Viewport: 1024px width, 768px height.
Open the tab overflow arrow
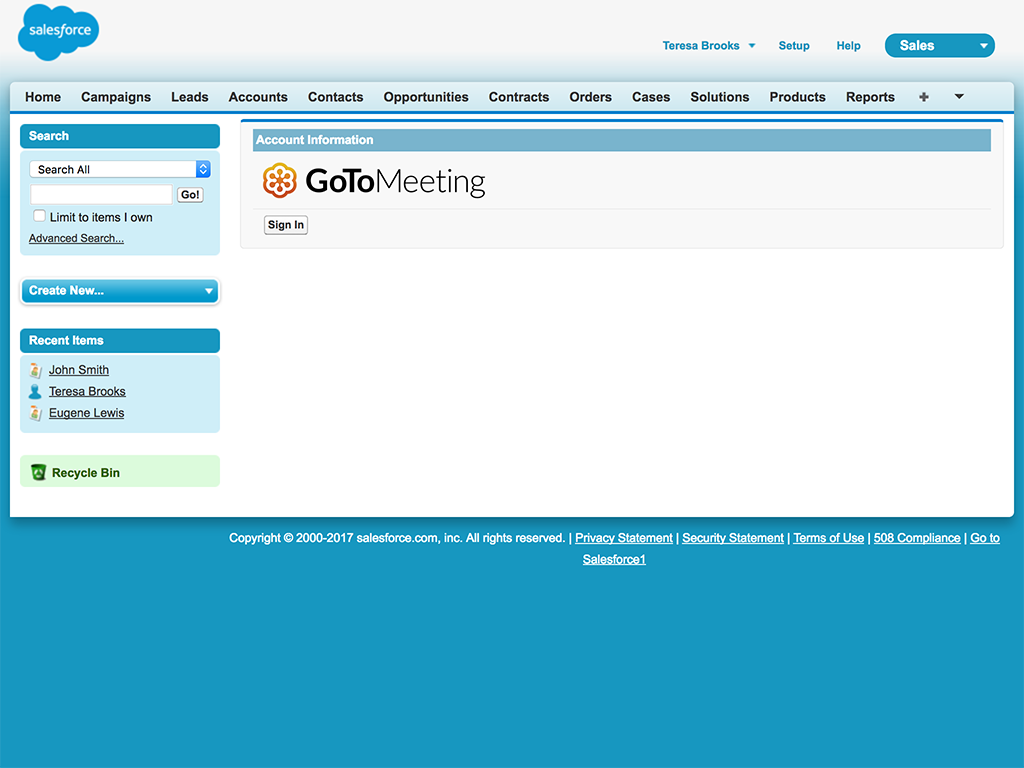point(958,96)
